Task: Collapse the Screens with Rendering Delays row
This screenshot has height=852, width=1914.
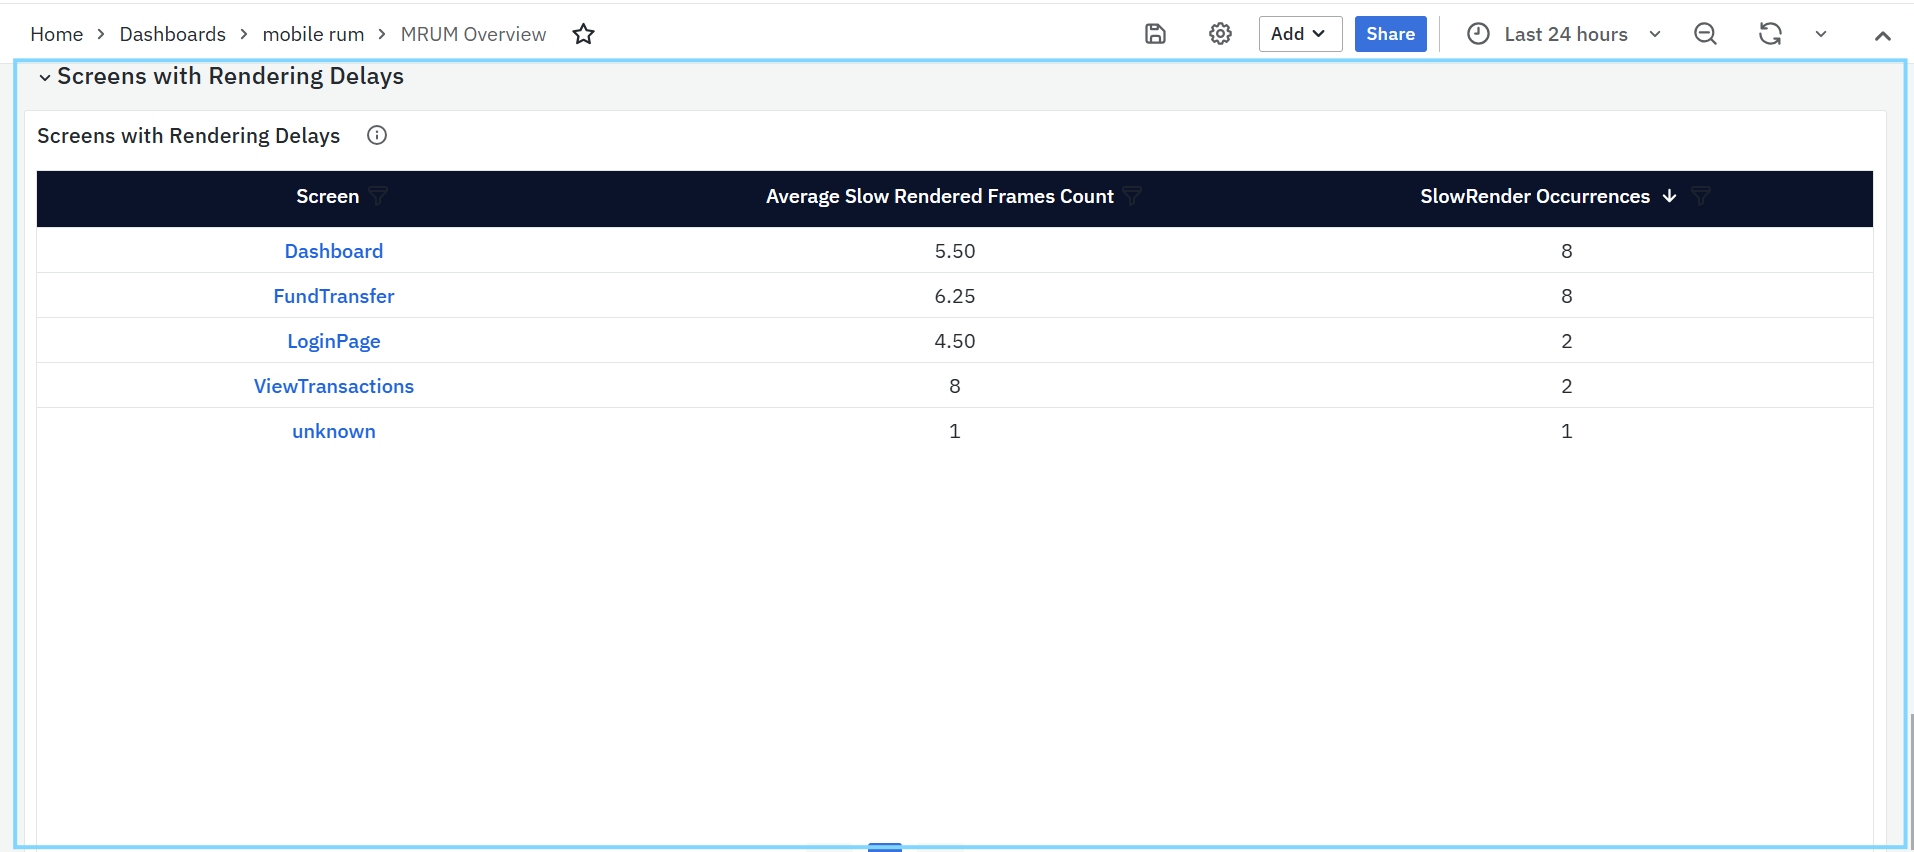Action: pyautogui.click(x=45, y=77)
